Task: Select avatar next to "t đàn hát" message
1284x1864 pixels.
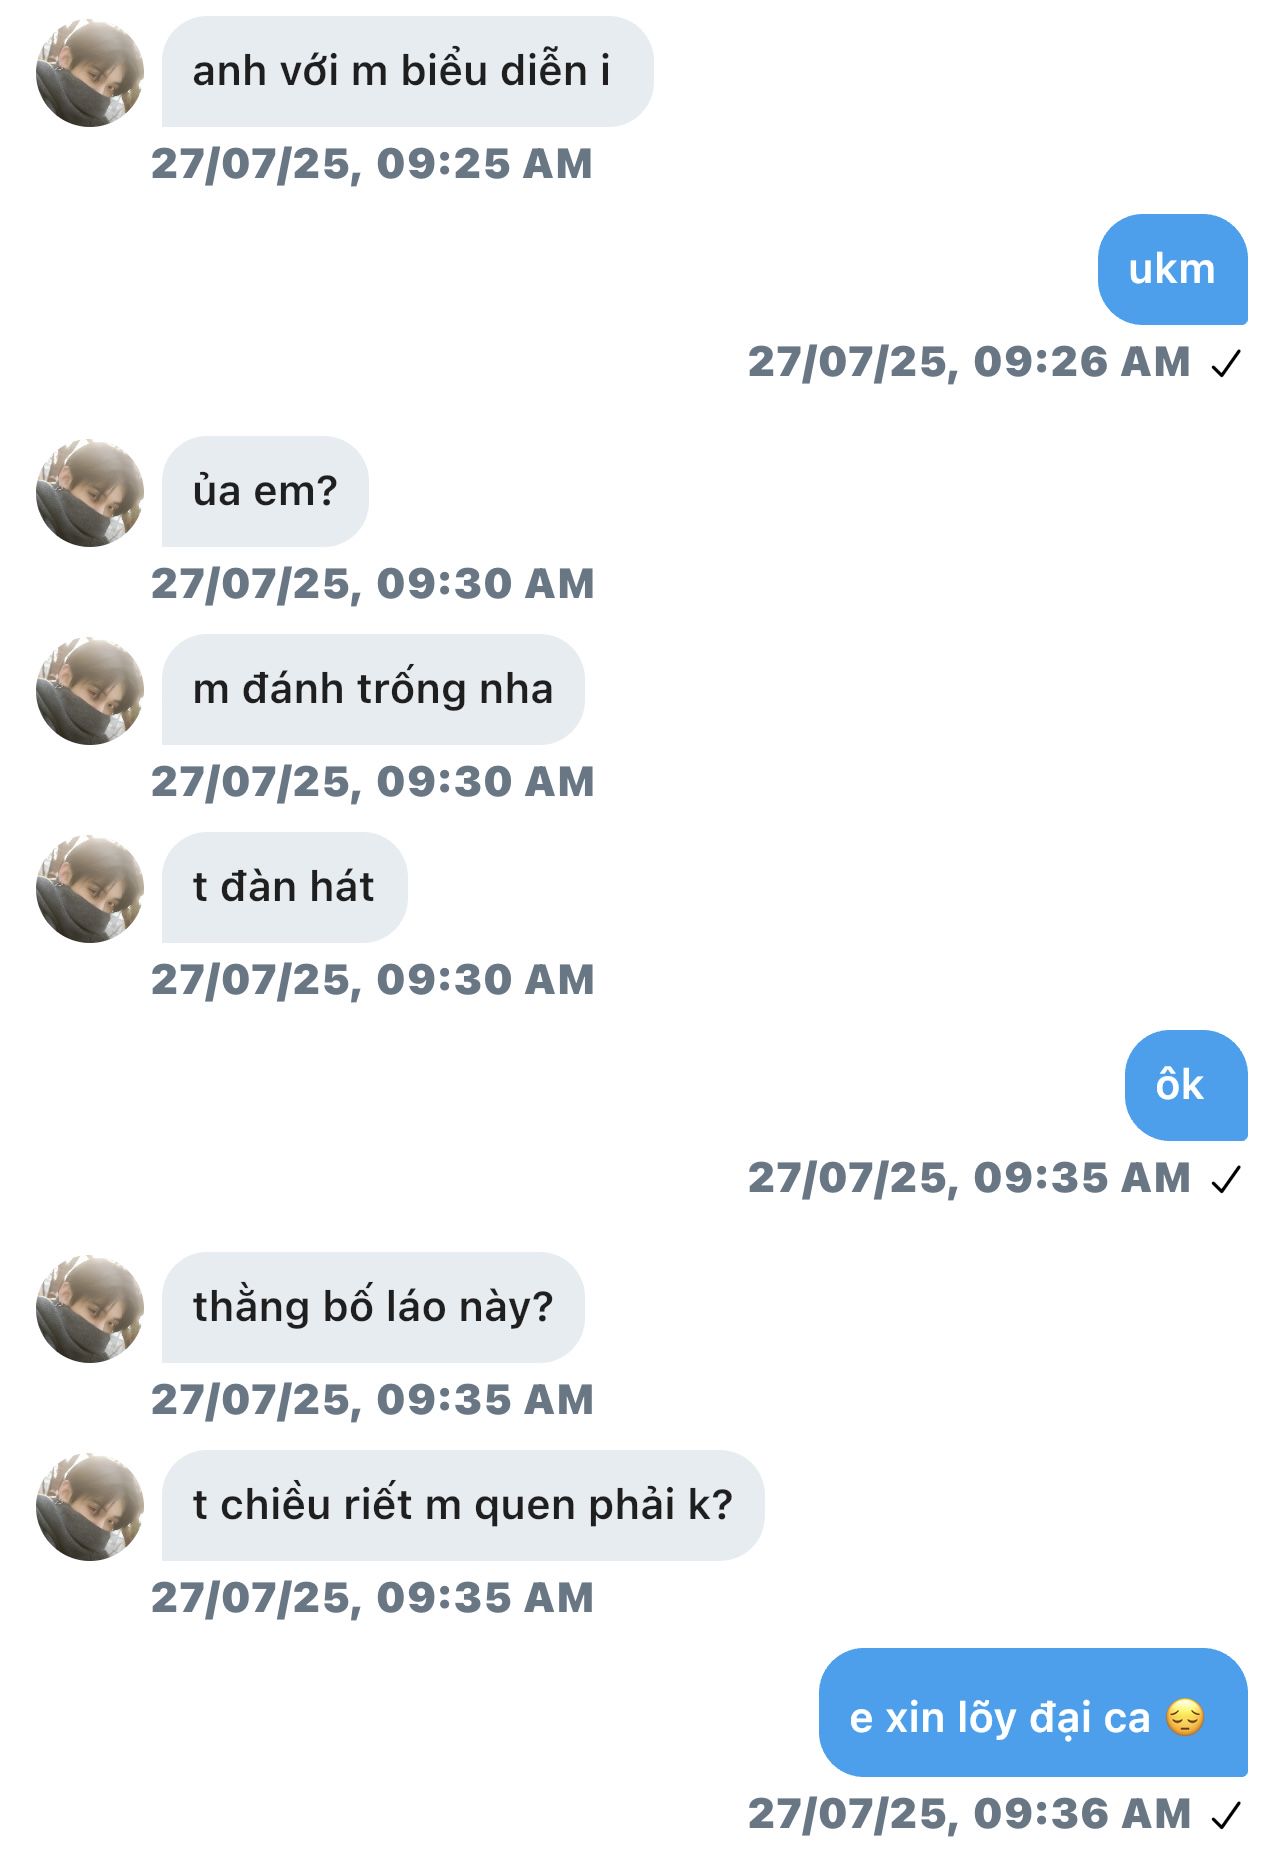Action: [90, 889]
